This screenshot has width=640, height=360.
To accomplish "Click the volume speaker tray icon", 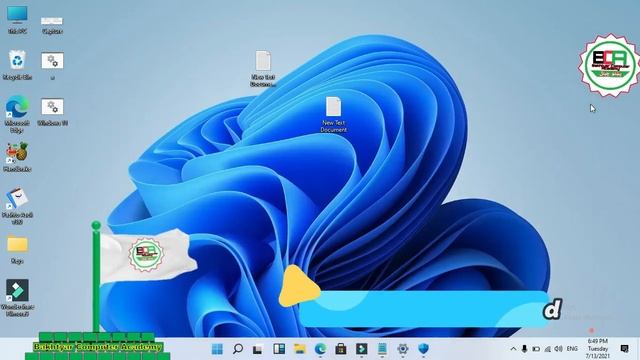I will [x=558, y=349].
